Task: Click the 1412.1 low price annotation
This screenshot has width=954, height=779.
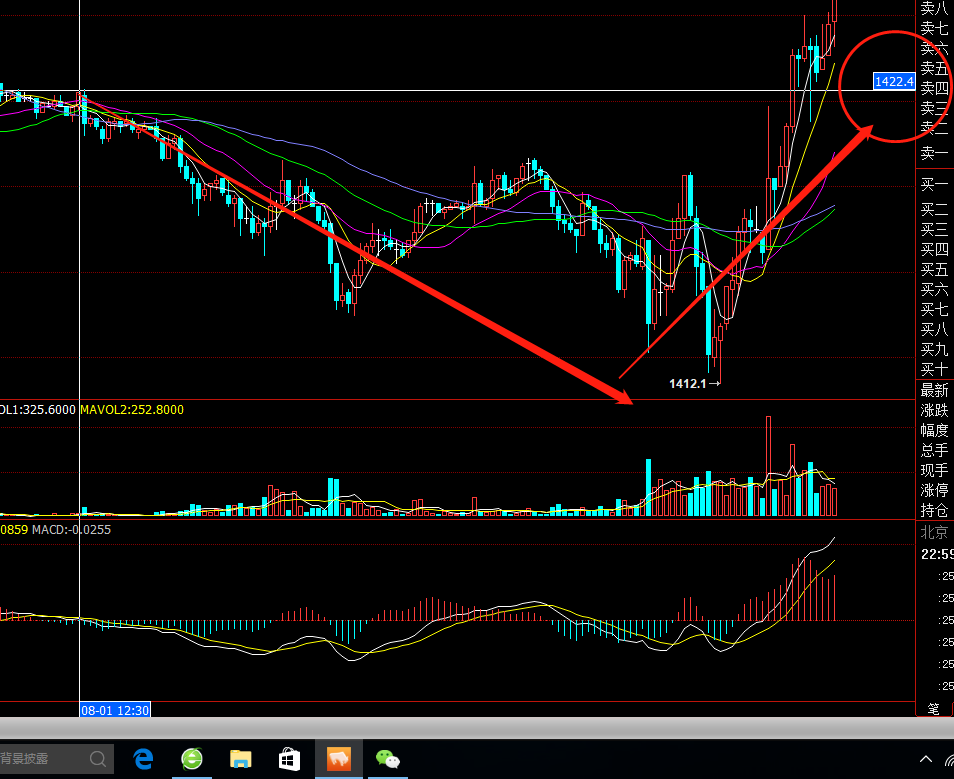Action: 688,383
